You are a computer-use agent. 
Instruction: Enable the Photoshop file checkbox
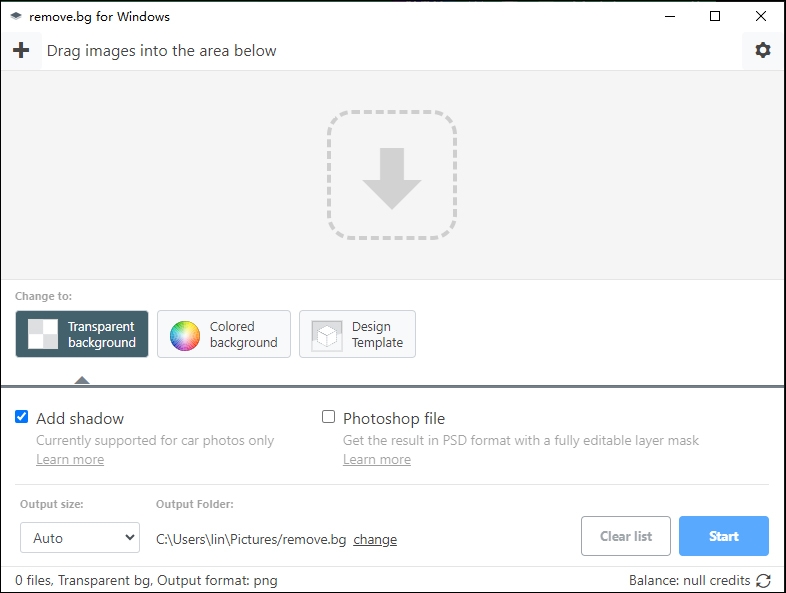328,417
